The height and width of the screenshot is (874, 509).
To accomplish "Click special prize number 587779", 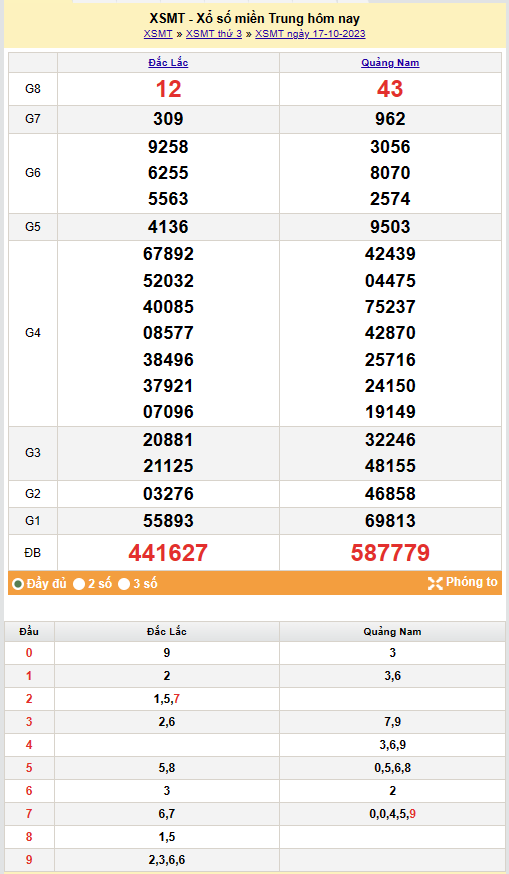I will 390,553.
